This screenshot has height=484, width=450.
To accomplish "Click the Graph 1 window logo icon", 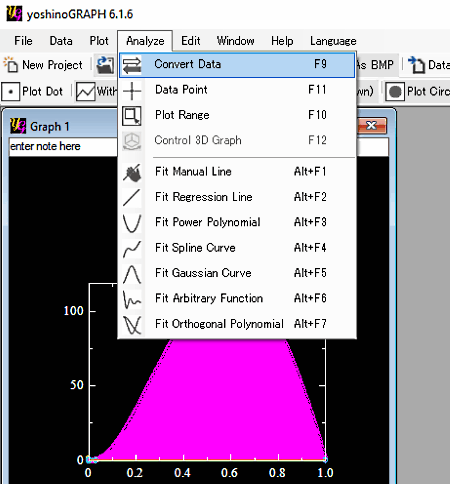I will pyautogui.click(x=18, y=126).
